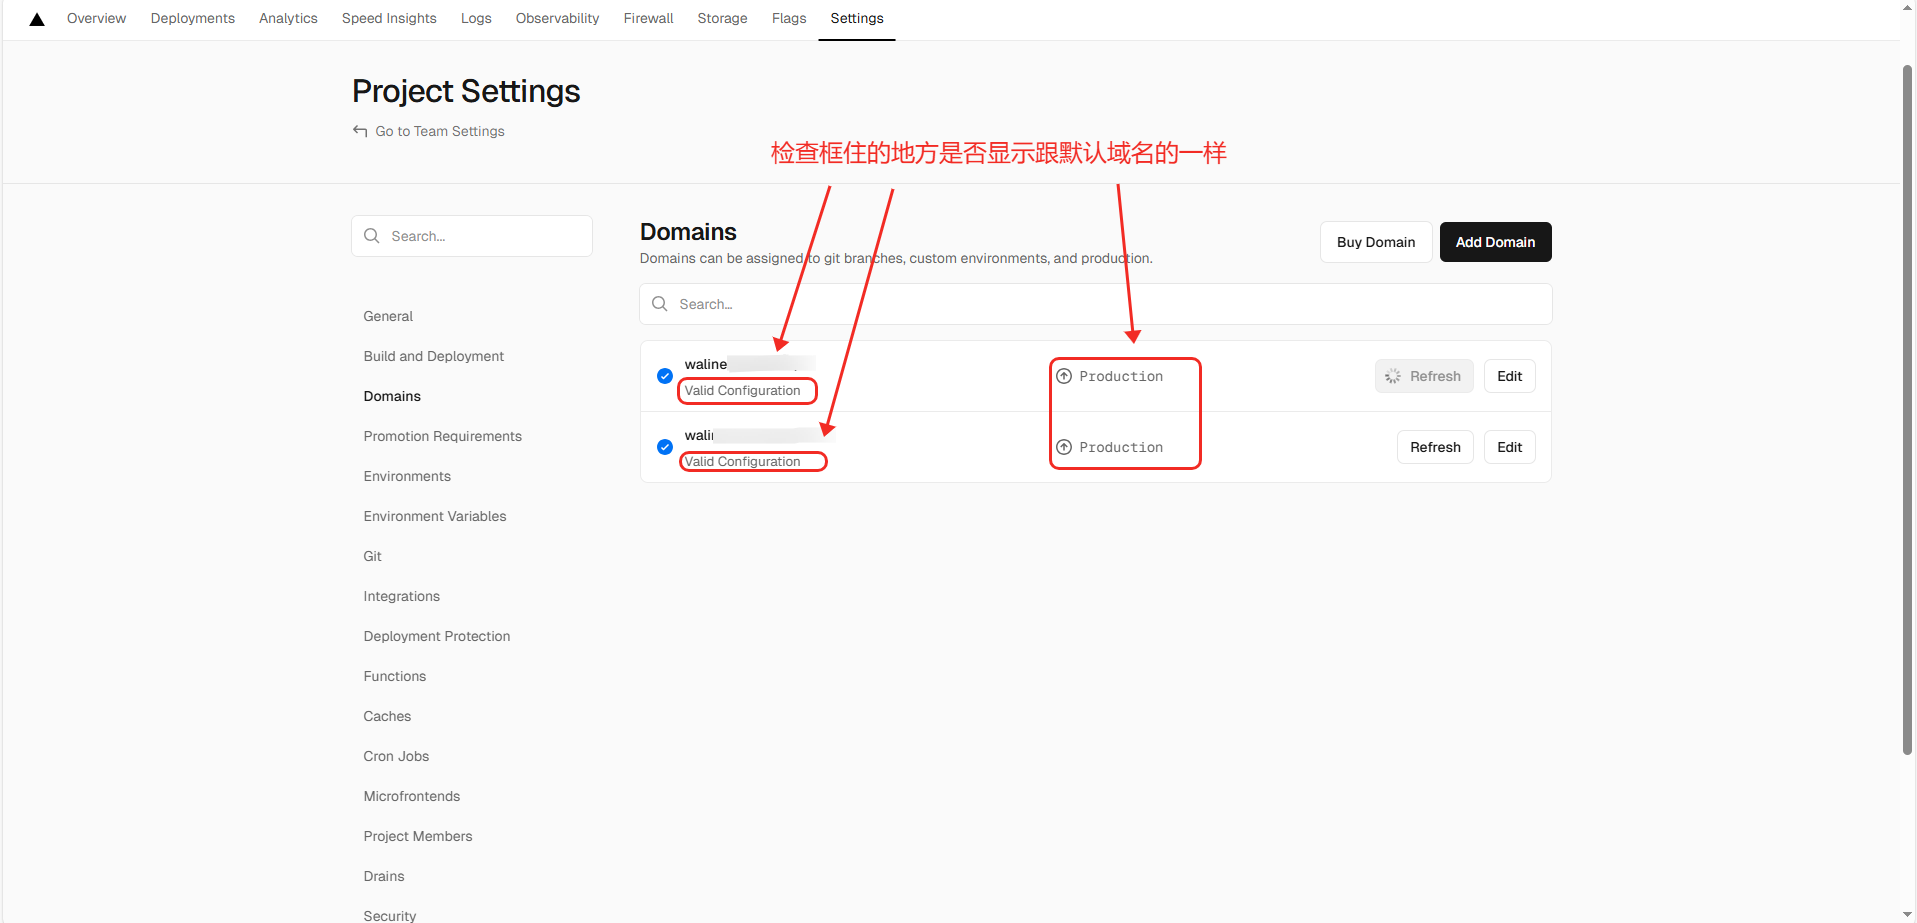Click the Production icon in the first domain row
This screenshot has height=923, width=1917.
tap(1064, 376)
